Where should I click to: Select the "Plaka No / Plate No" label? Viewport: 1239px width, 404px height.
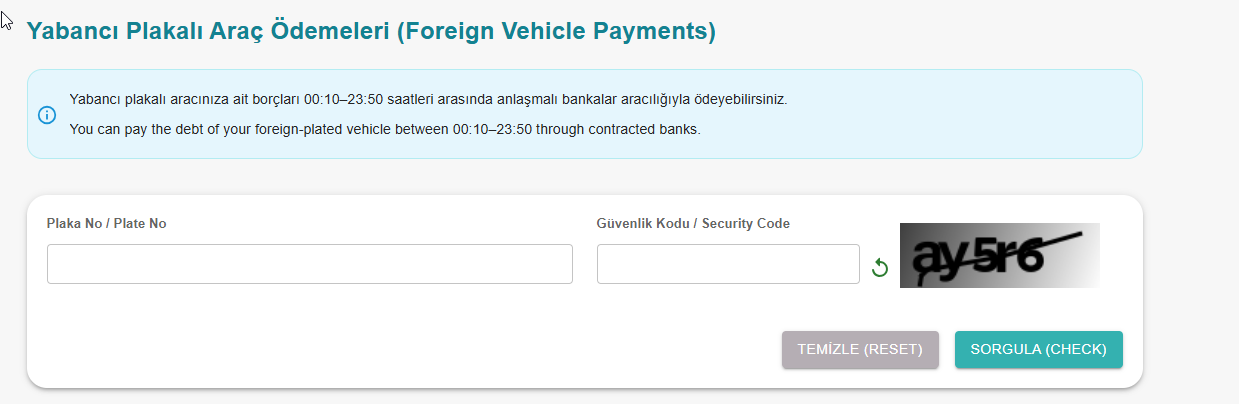[106, 224]
